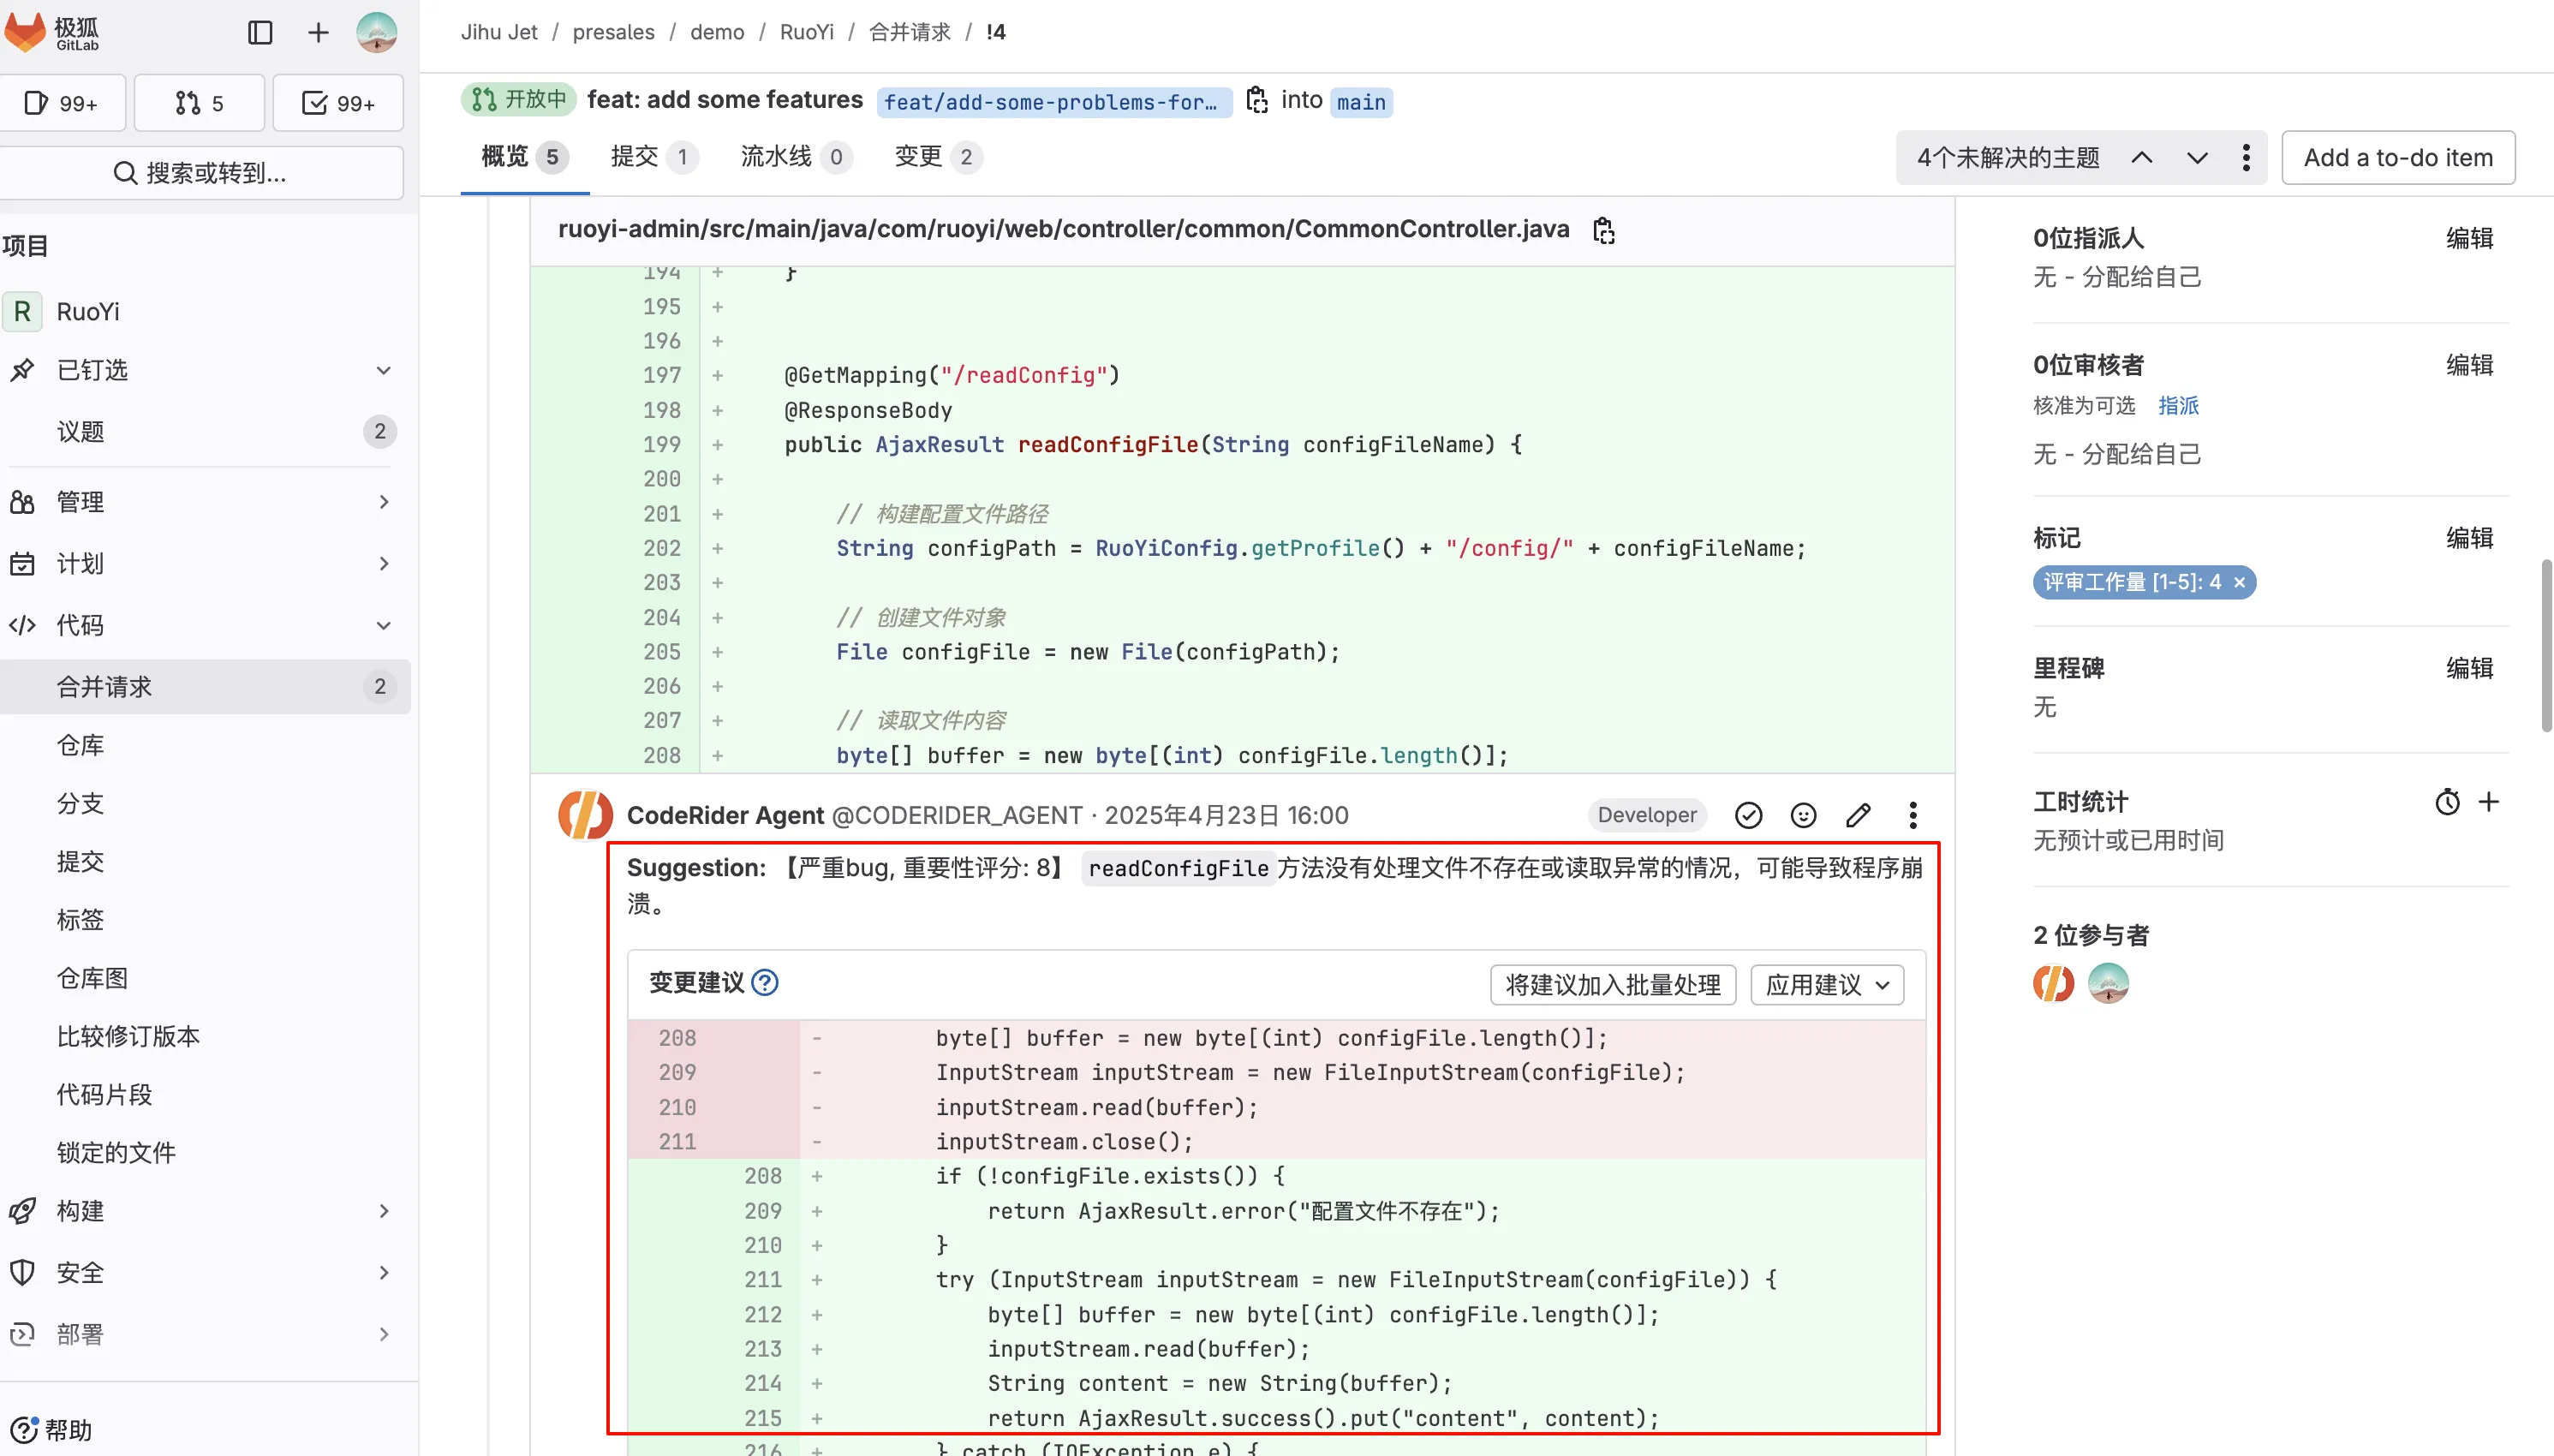Open more actions on CodeRider comment
This screenshot has height=1456, width=2554.
[1913, 815]
